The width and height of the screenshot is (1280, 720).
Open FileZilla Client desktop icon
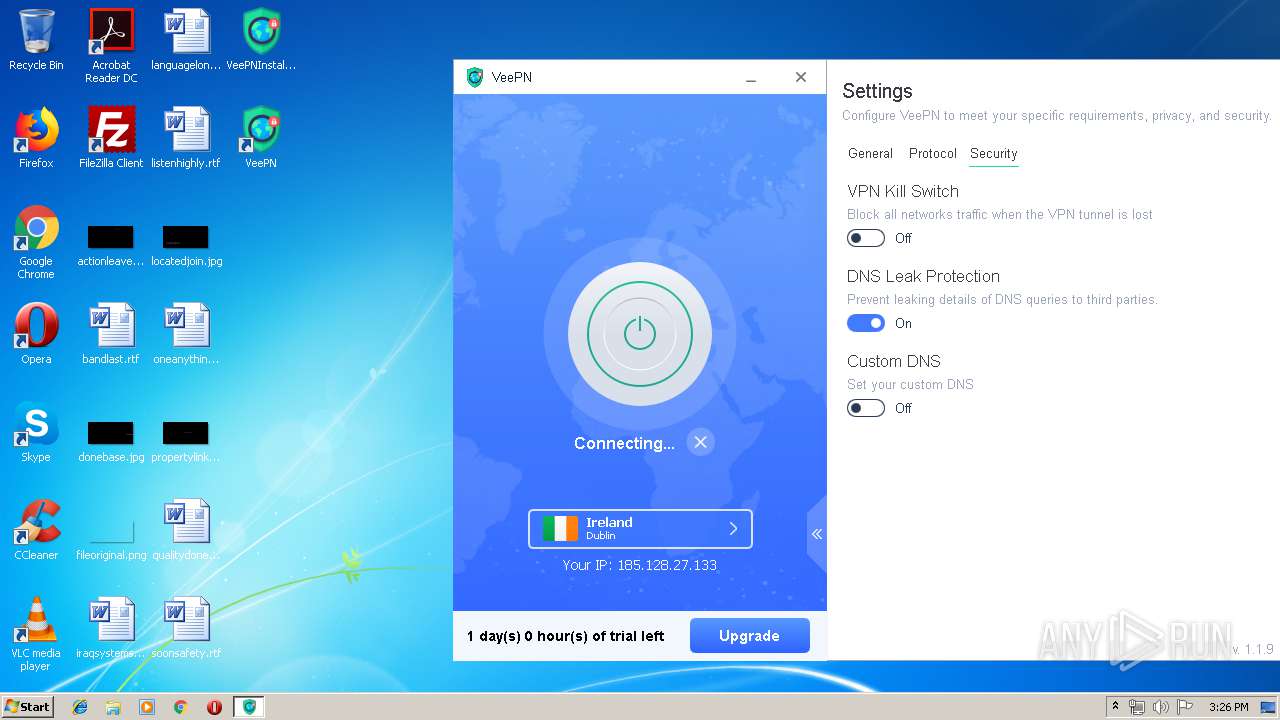(111, 138)
